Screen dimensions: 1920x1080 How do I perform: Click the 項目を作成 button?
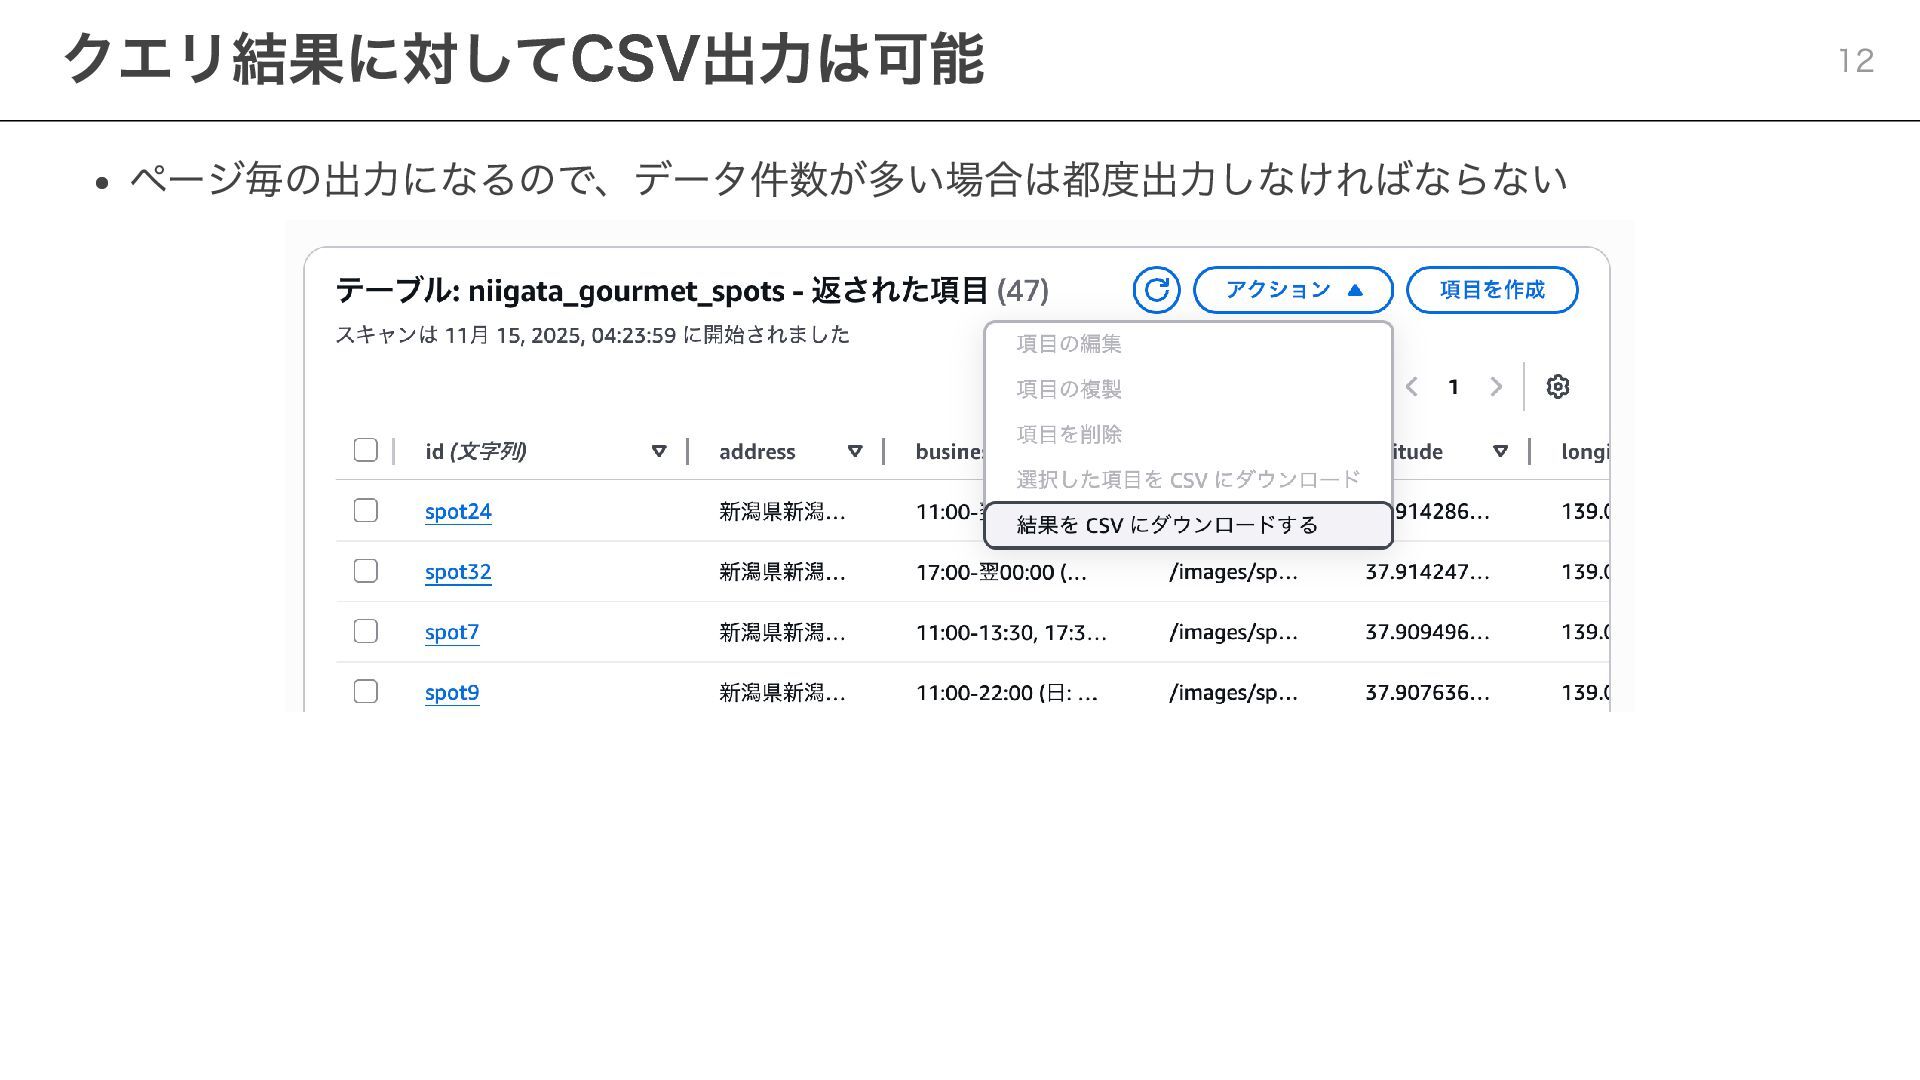pyautogui.click(x=1491, y=290)
